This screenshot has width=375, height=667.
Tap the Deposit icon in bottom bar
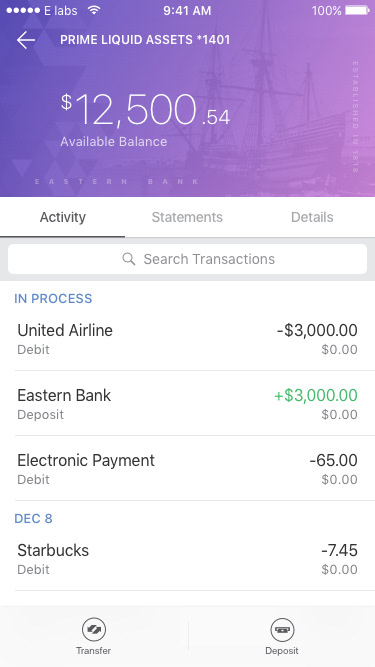point(282,630)
